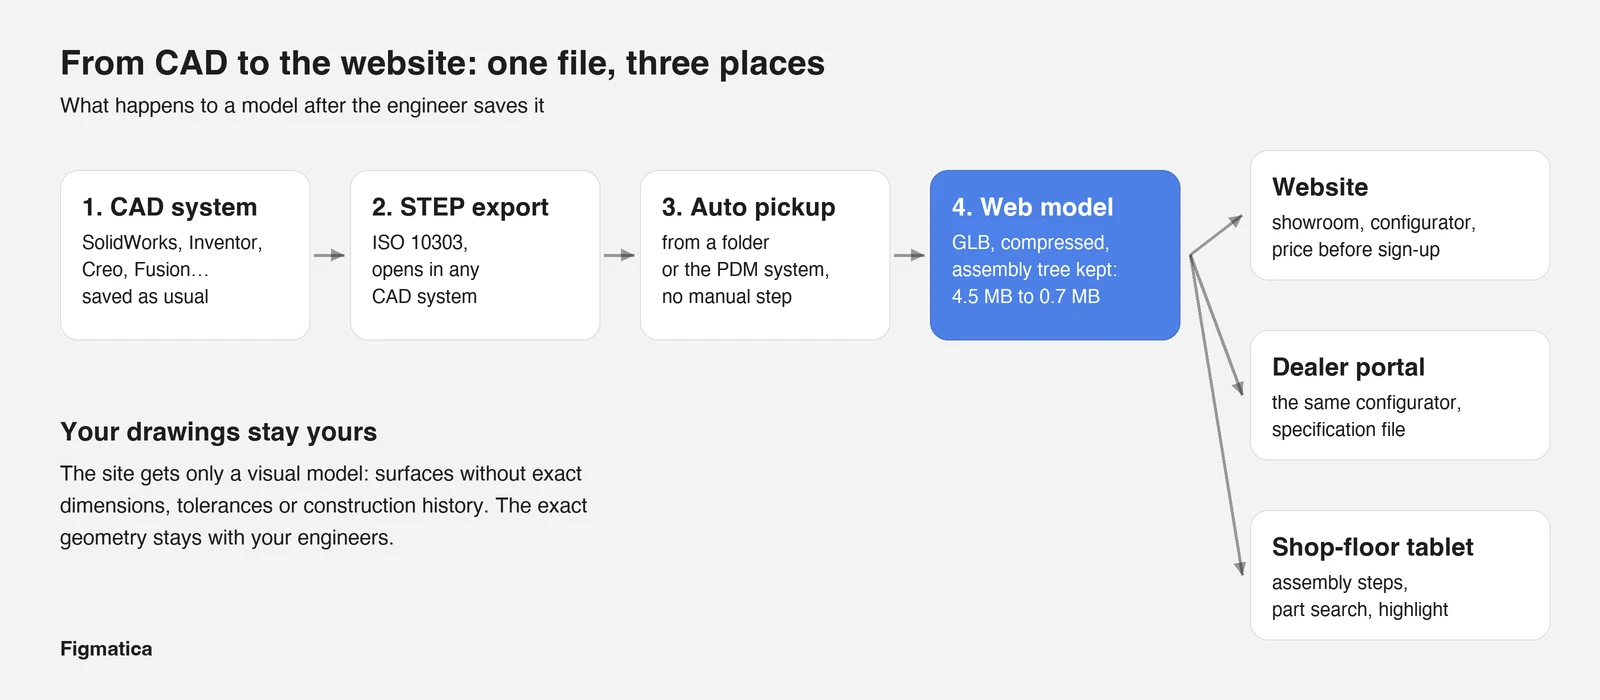The image size is (1600, 700).
Task: Select the text "GLB, compressed,"
Action: pos(1031,243)
